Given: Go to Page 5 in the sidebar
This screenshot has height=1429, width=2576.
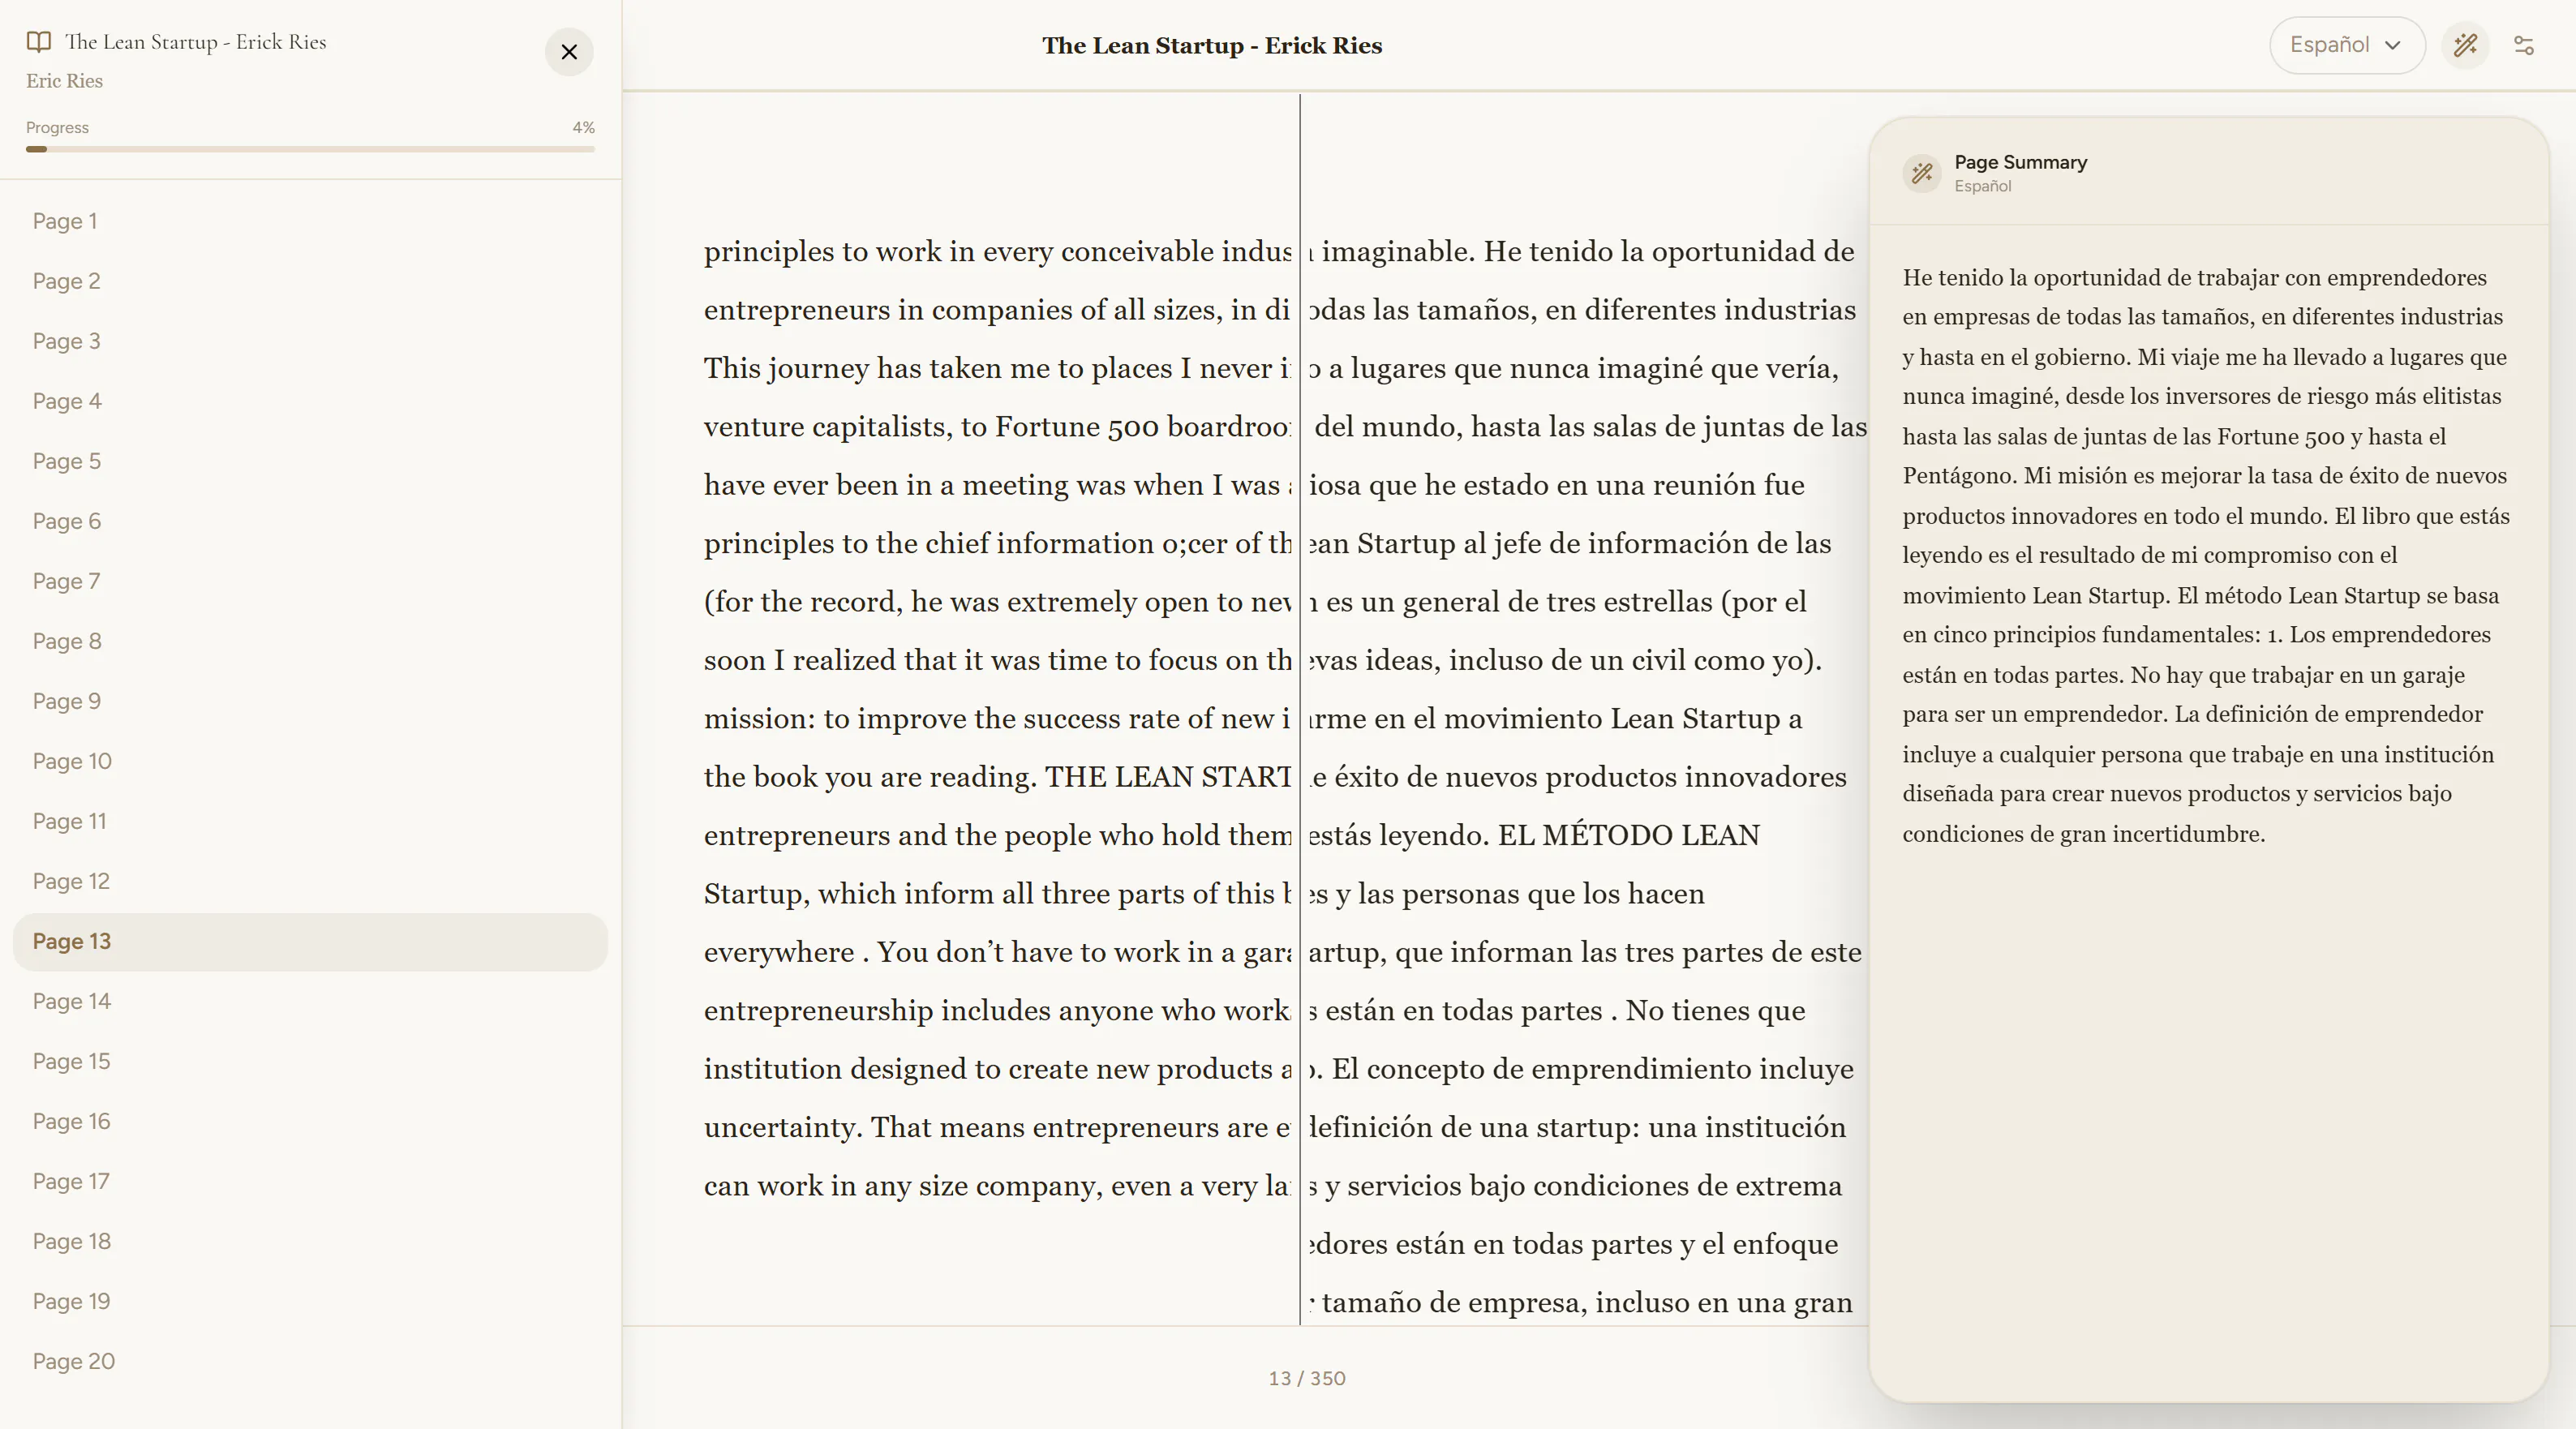Looking at the screenshot, I should point(310,461).
